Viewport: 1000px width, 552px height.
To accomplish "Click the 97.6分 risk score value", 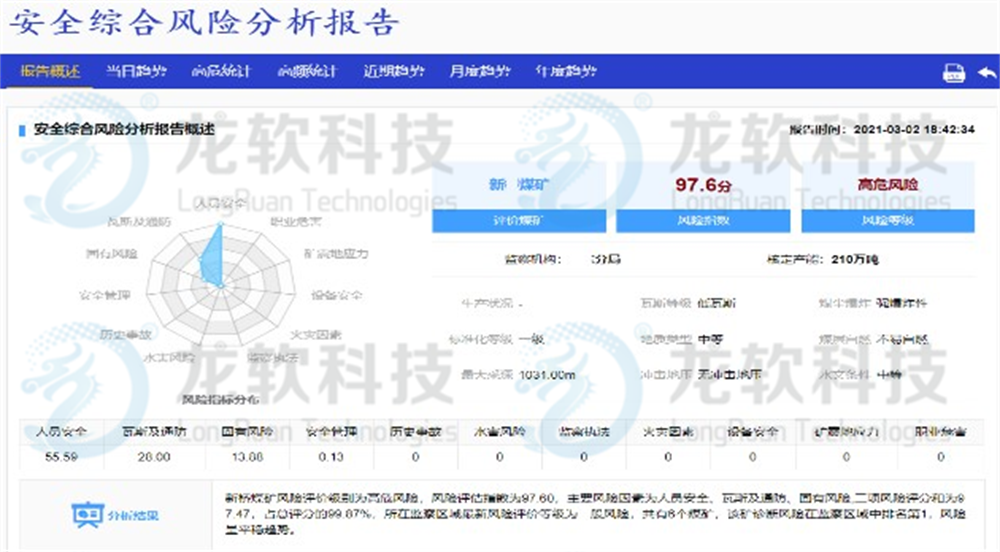I will click(703, 185).
